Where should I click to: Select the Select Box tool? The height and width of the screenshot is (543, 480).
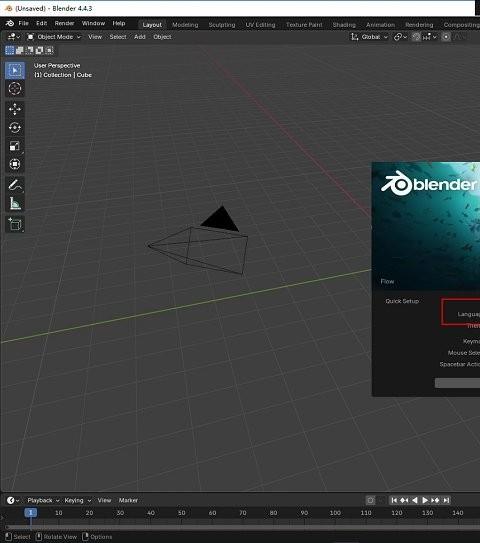click(x=15, y=70)
